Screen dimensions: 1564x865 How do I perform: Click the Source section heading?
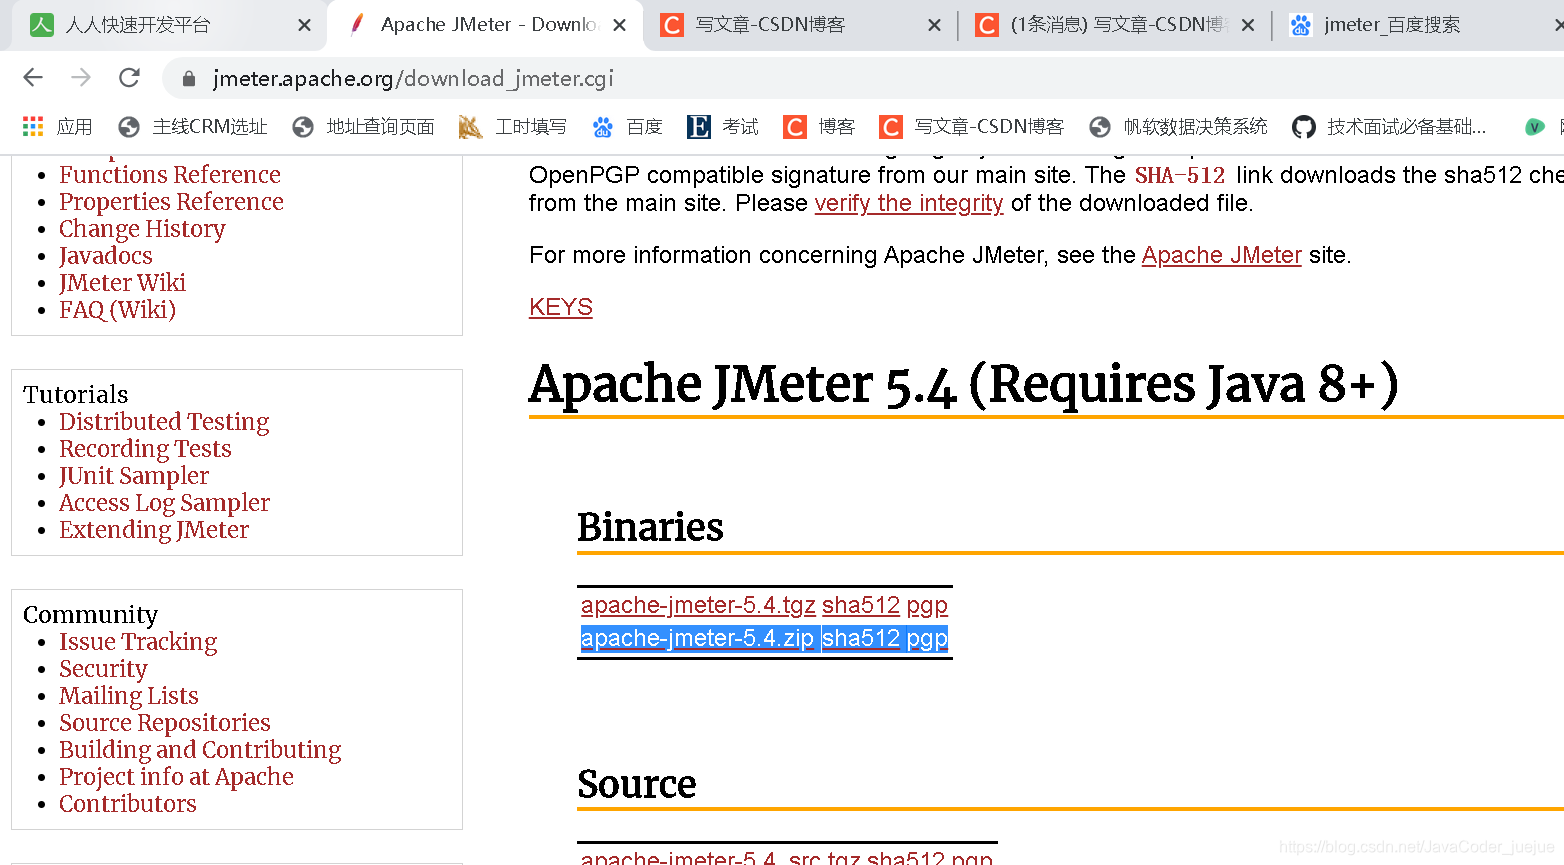click(637, 784)
